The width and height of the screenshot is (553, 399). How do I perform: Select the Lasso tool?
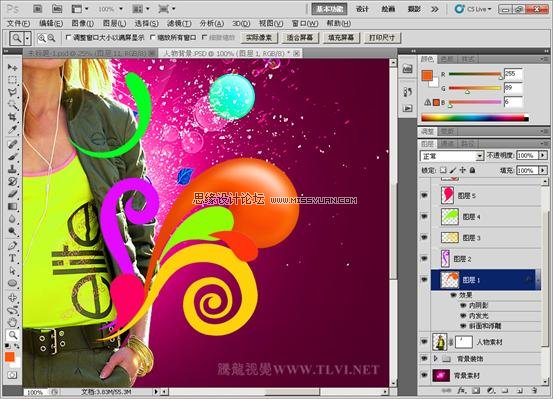[12, 92]
